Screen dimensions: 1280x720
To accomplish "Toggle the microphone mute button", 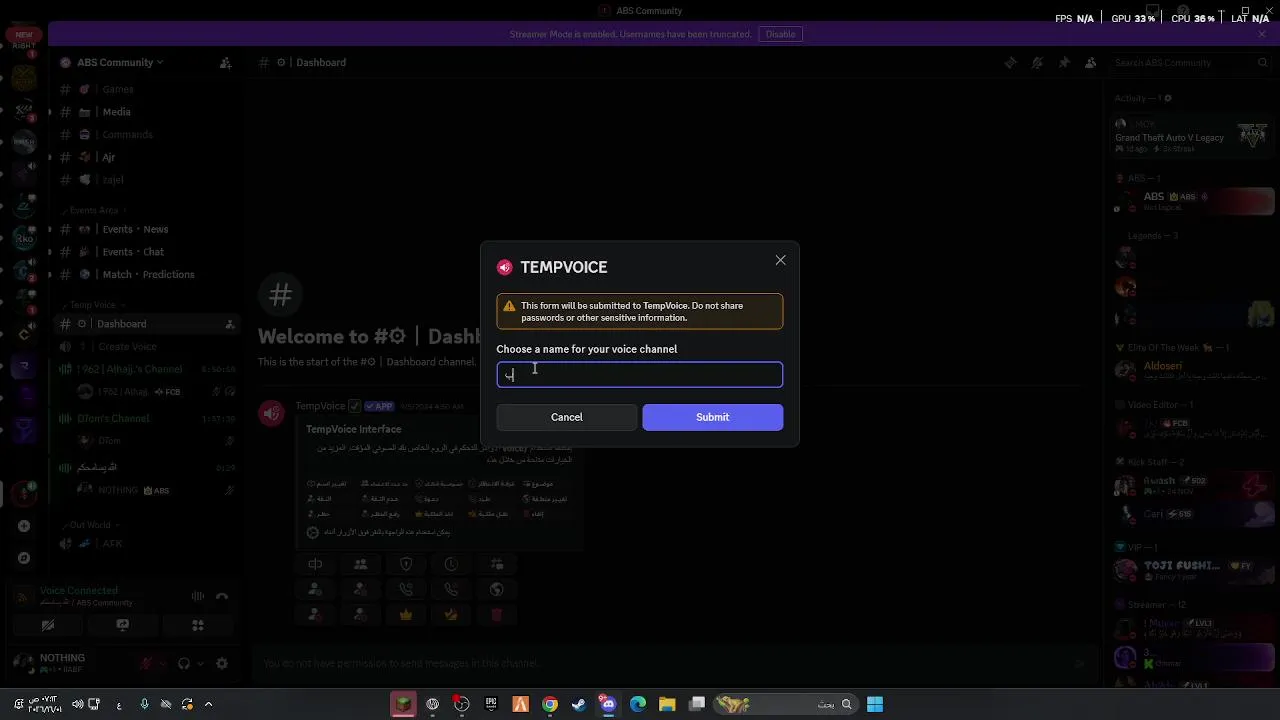I will tap(147, 663).
